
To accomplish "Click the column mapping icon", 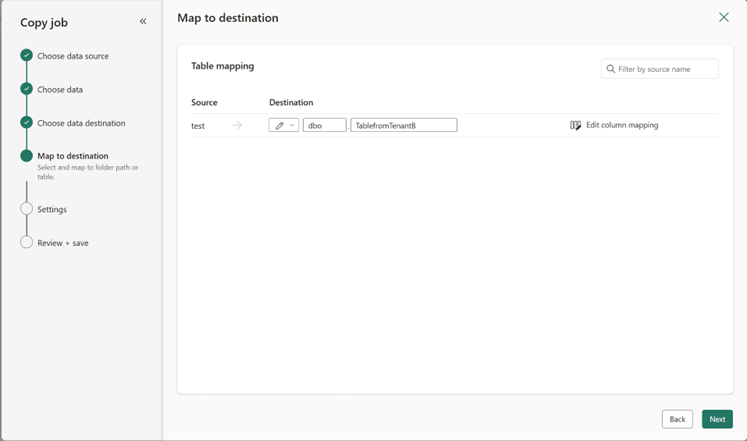I will (x=575, y=125).
